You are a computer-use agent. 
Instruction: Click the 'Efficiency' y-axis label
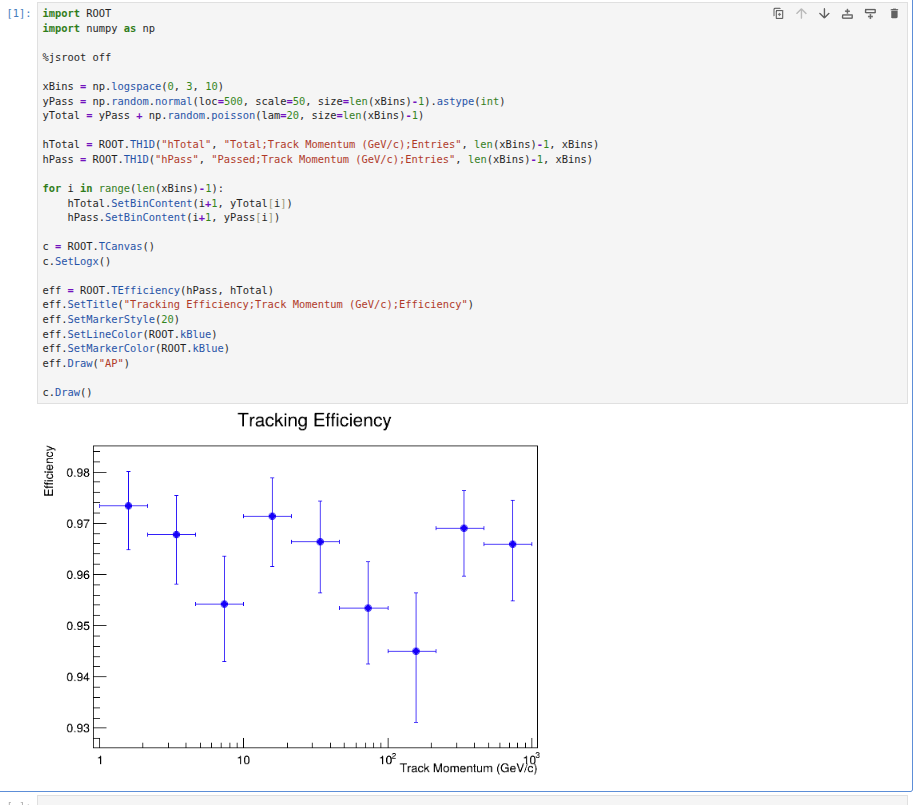[49, 471]
